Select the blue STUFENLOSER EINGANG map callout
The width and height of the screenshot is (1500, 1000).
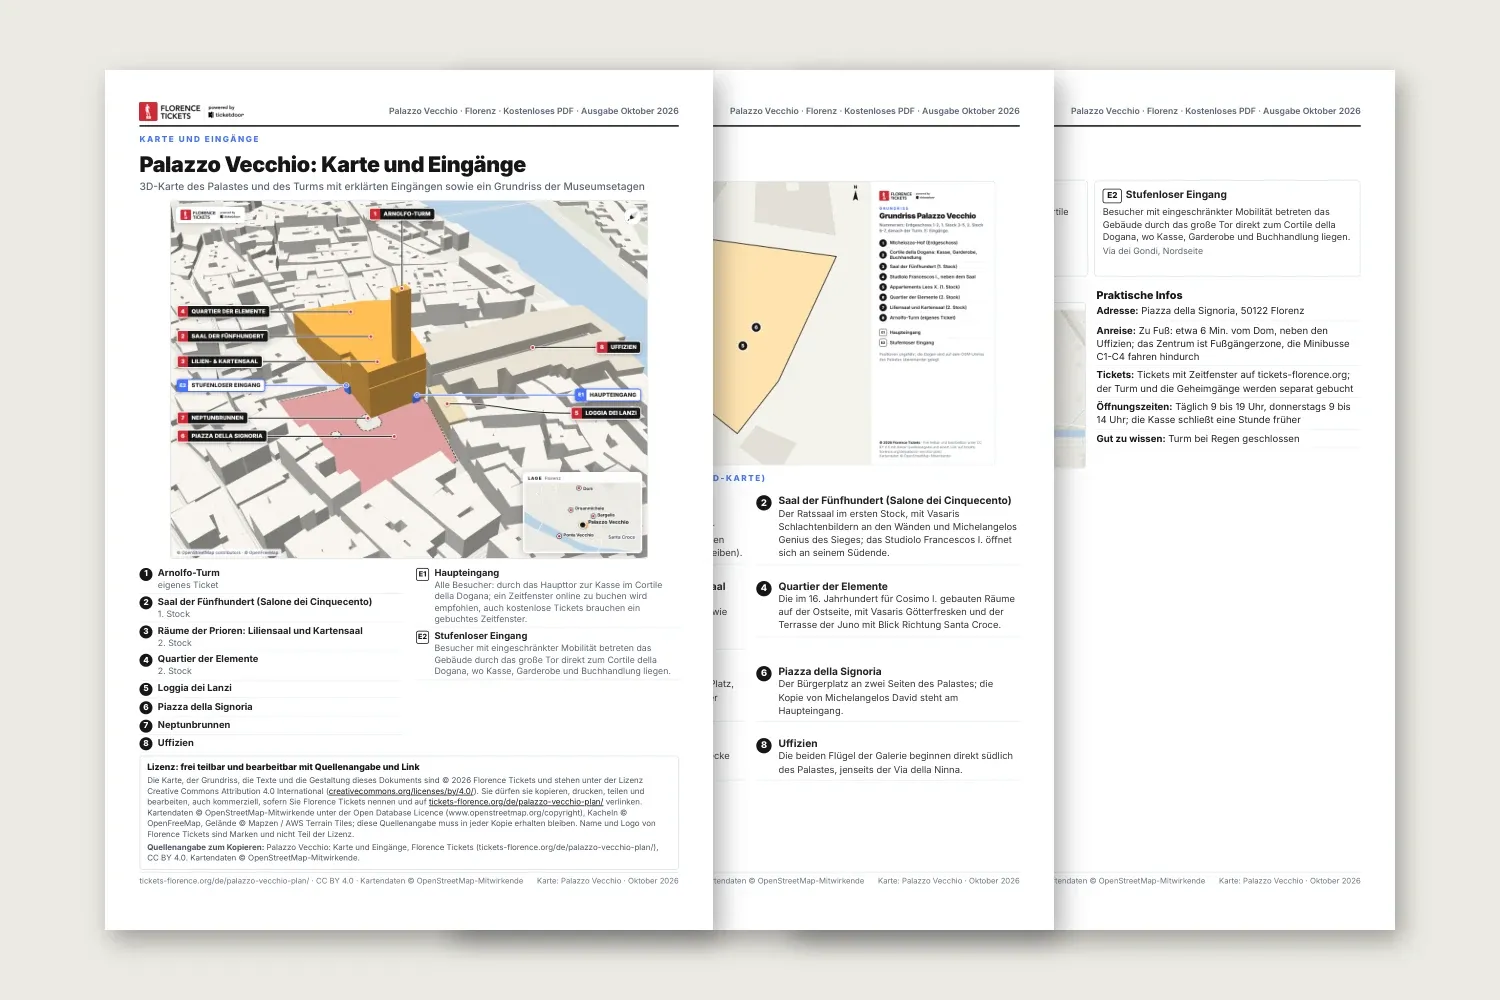coord(220,385)
